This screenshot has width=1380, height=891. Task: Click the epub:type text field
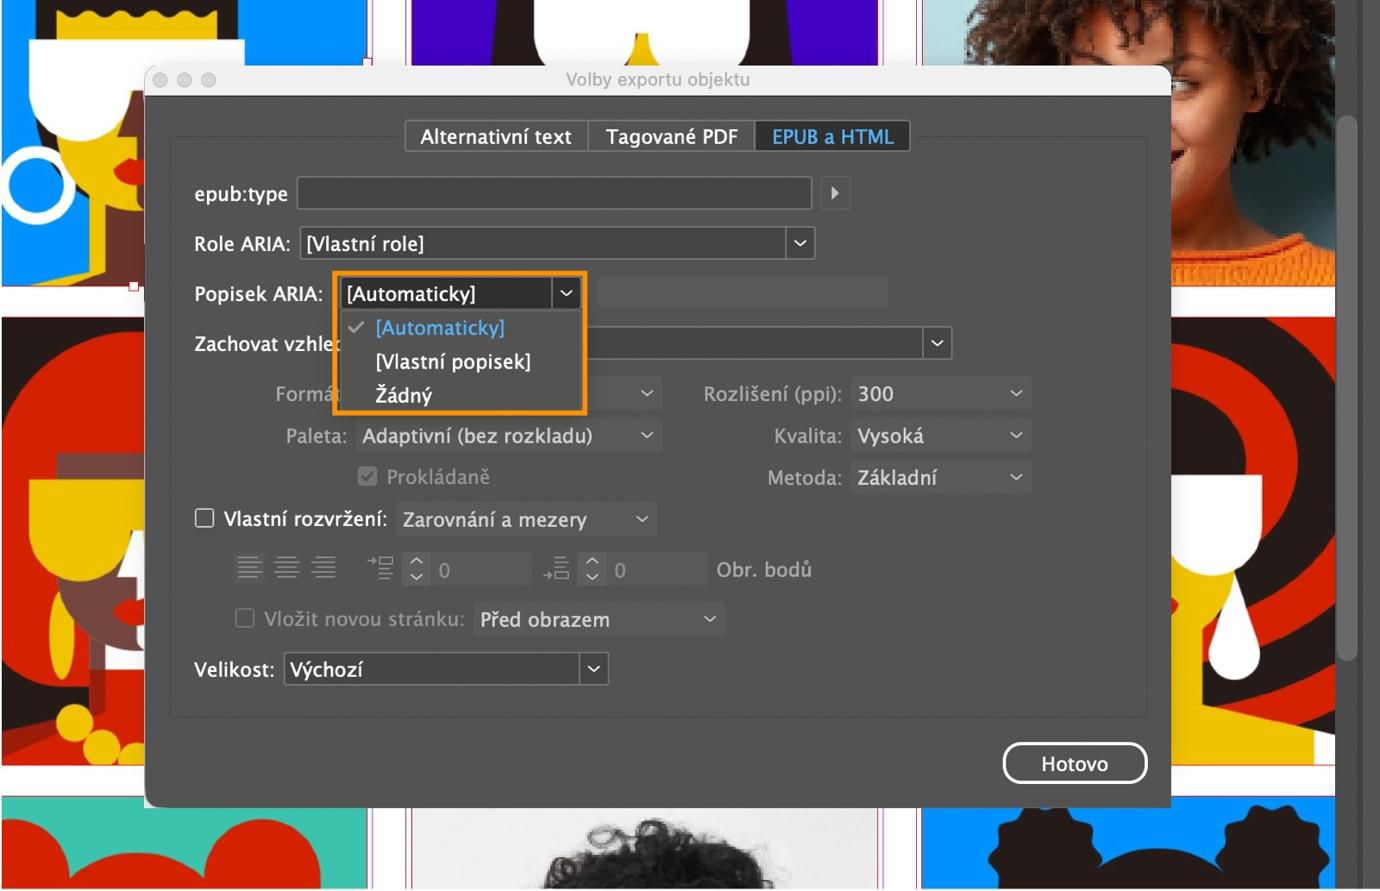point(554,193)
